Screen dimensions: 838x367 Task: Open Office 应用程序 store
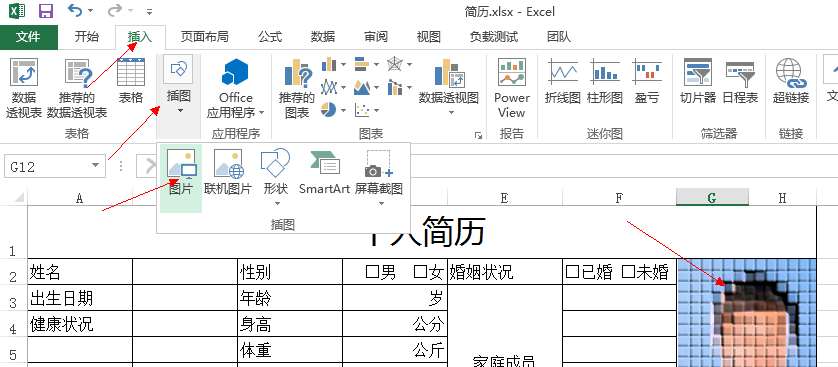(236, 88)
